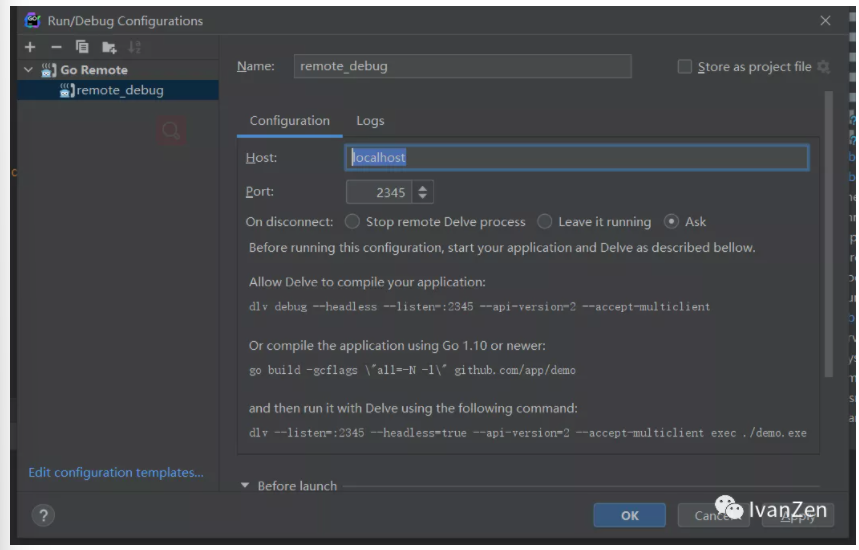Screen dimensions: 859x550
Task: Open Edit configuration templates link
Action: pyautogui.click(x=116, y=473)
